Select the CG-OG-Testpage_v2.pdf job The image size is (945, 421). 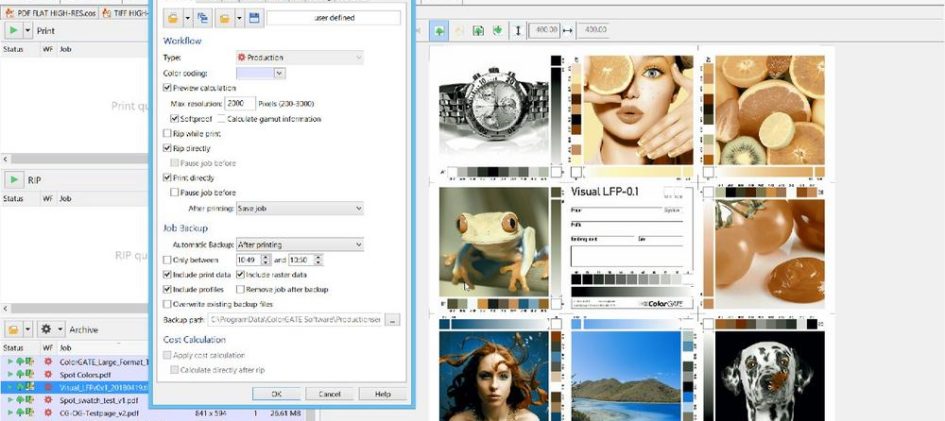pos(157,413)
